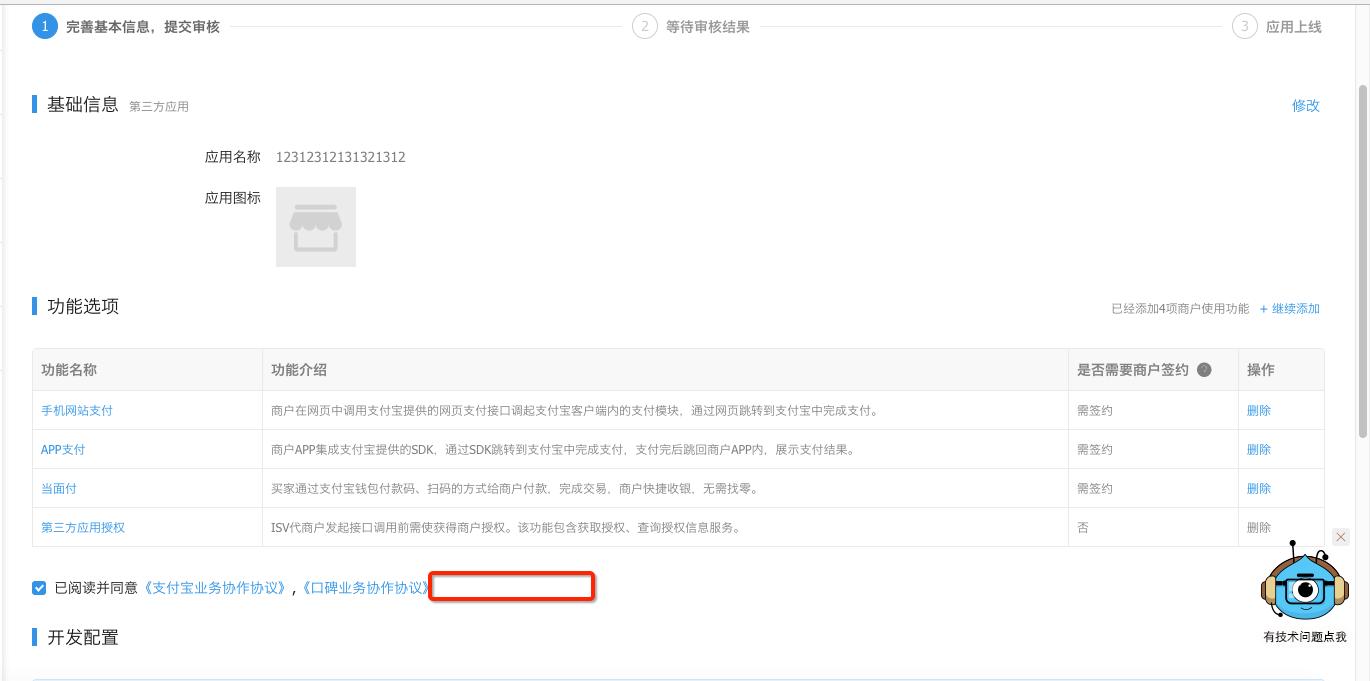This screenshot has width=1370, height=681.
Task: Click the highlighted empty input field
Action: 512,586
